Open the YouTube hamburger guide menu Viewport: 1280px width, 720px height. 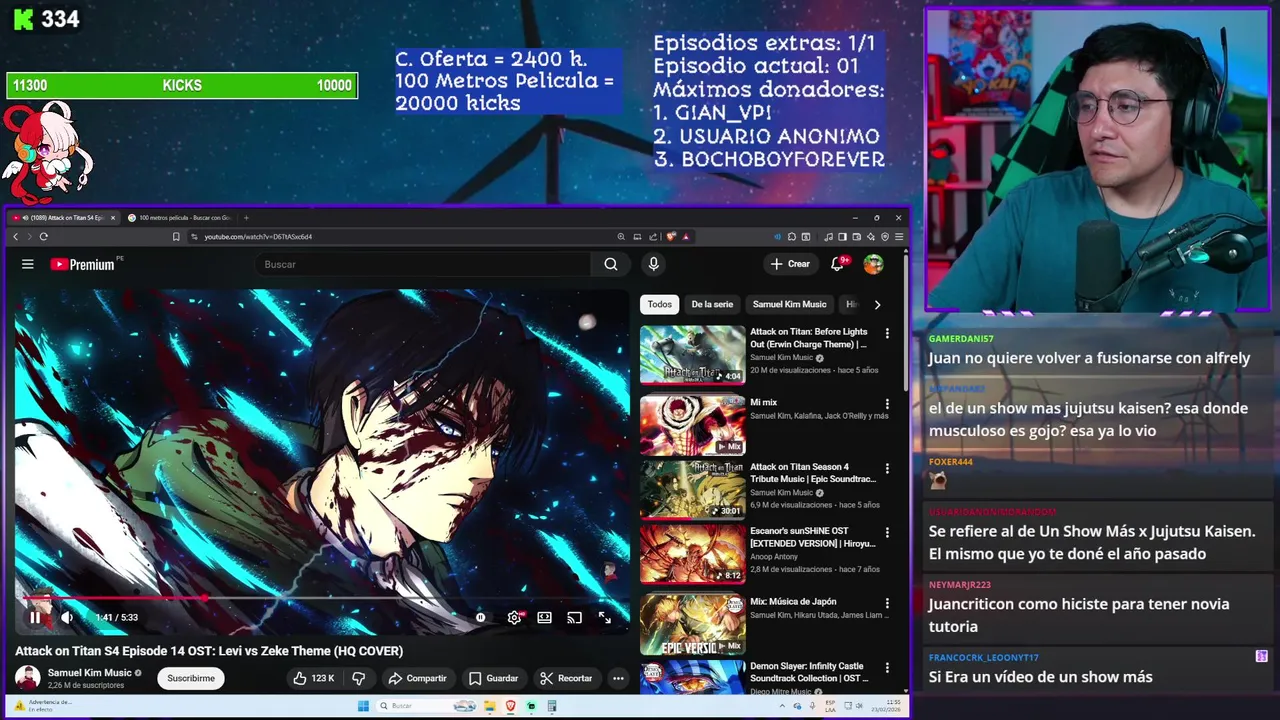point(28,264)
